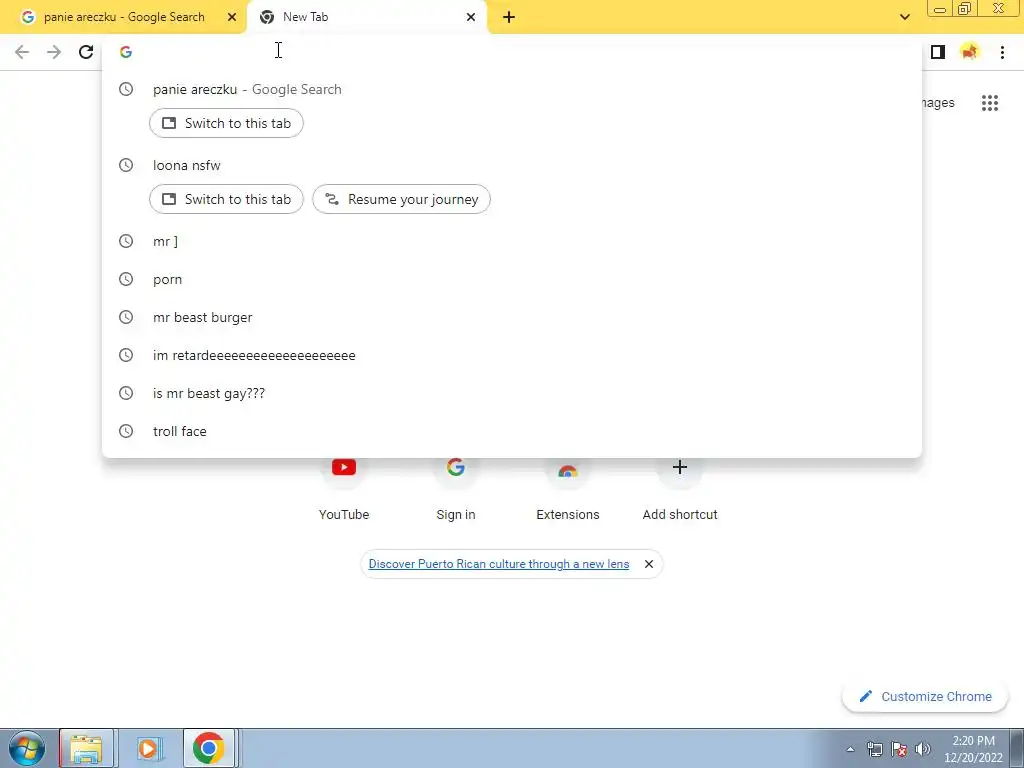The height and width of the screenshot is (768, 1024).
Task: Select the New Tab tab
Action: pyautogui.click(x=366, y=17)
